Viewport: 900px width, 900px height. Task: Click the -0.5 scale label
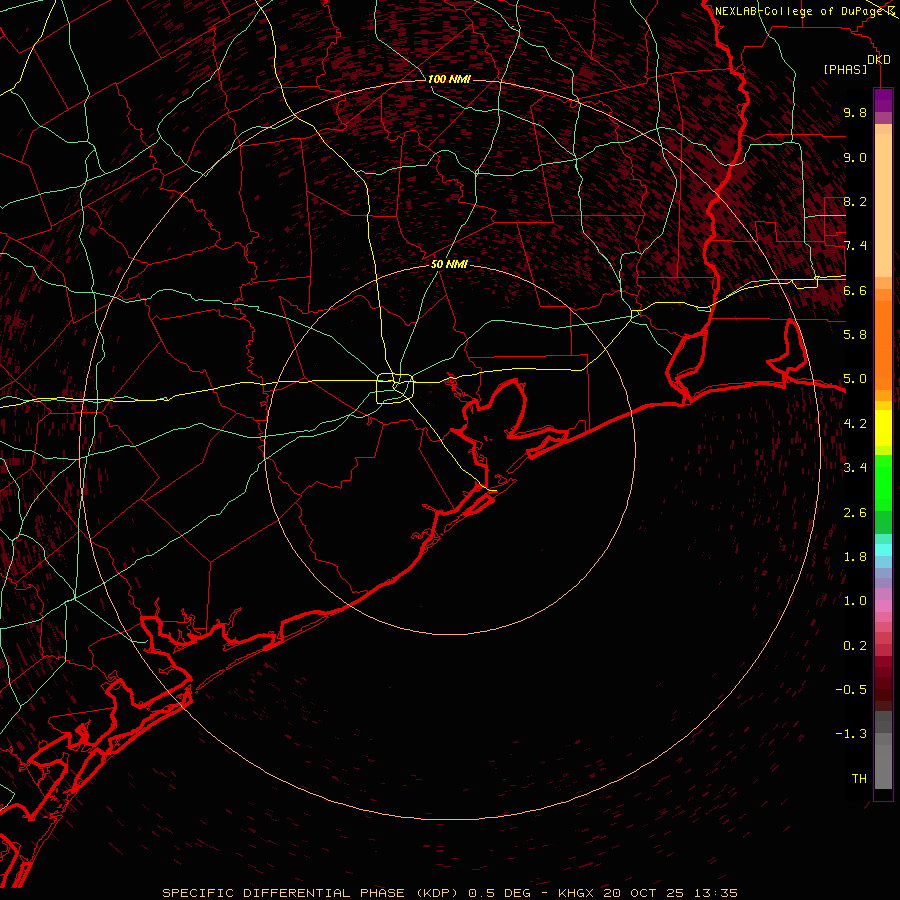[851, 689]
